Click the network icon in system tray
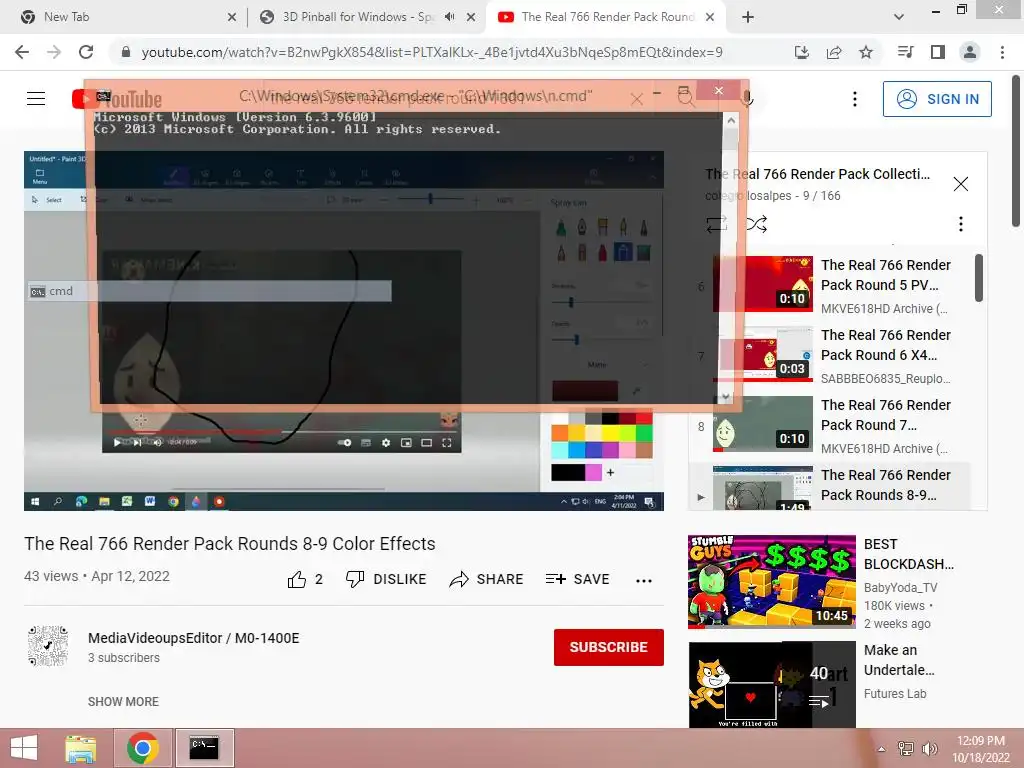 click(906, 749)
